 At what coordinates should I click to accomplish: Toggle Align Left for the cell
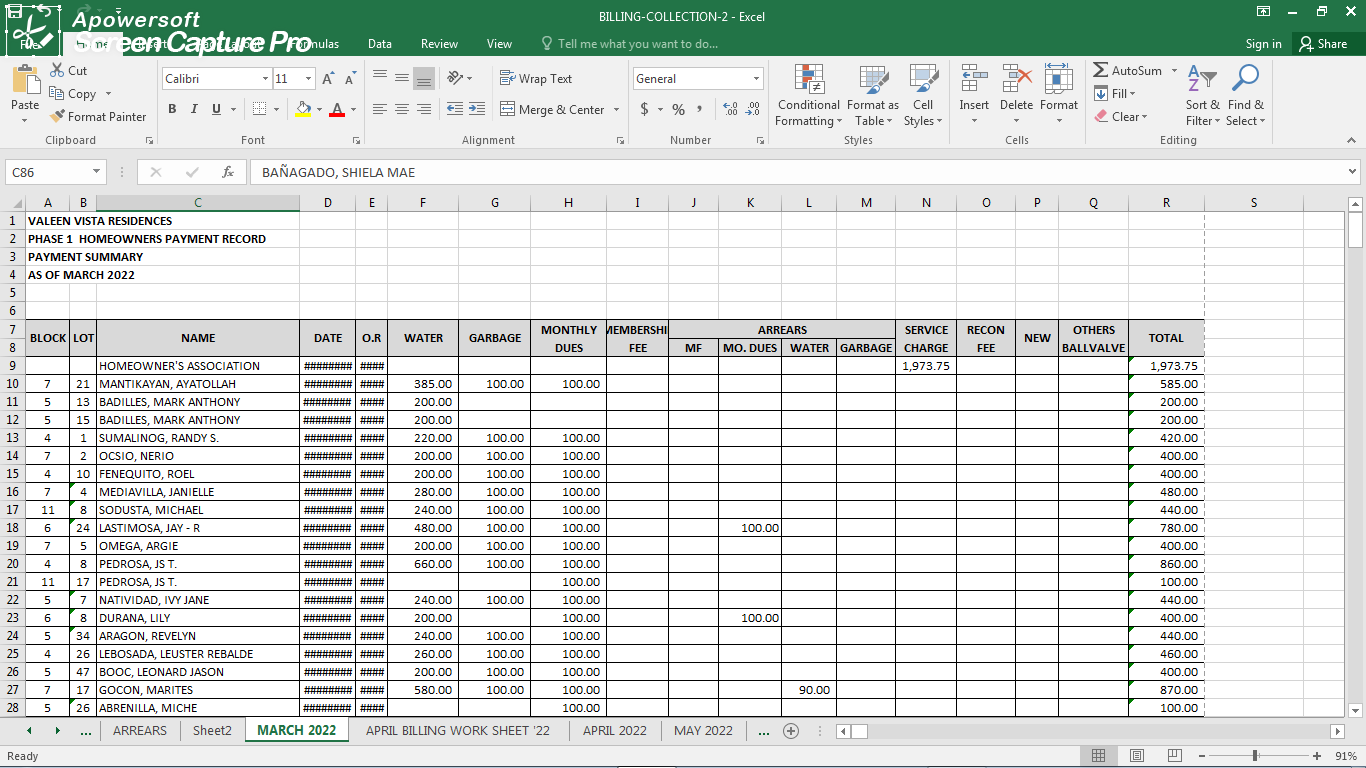tap(379, 109)
